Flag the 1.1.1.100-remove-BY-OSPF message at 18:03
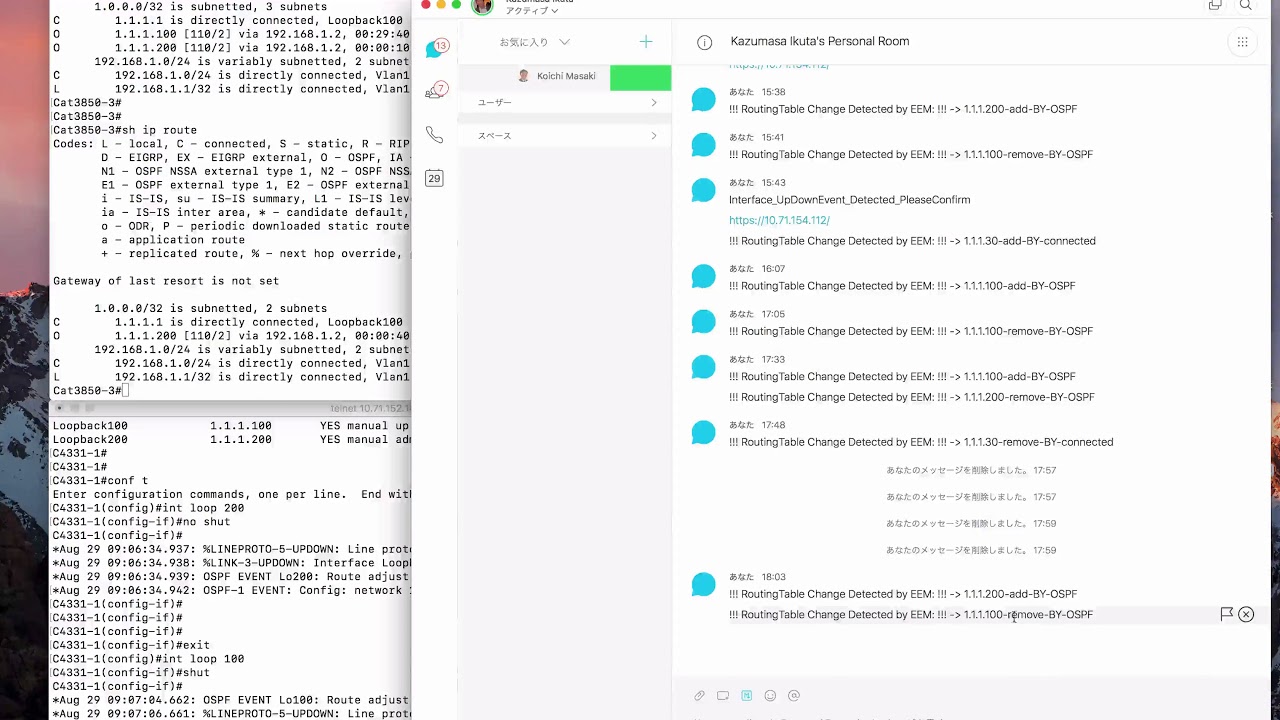 (1226, 614)
